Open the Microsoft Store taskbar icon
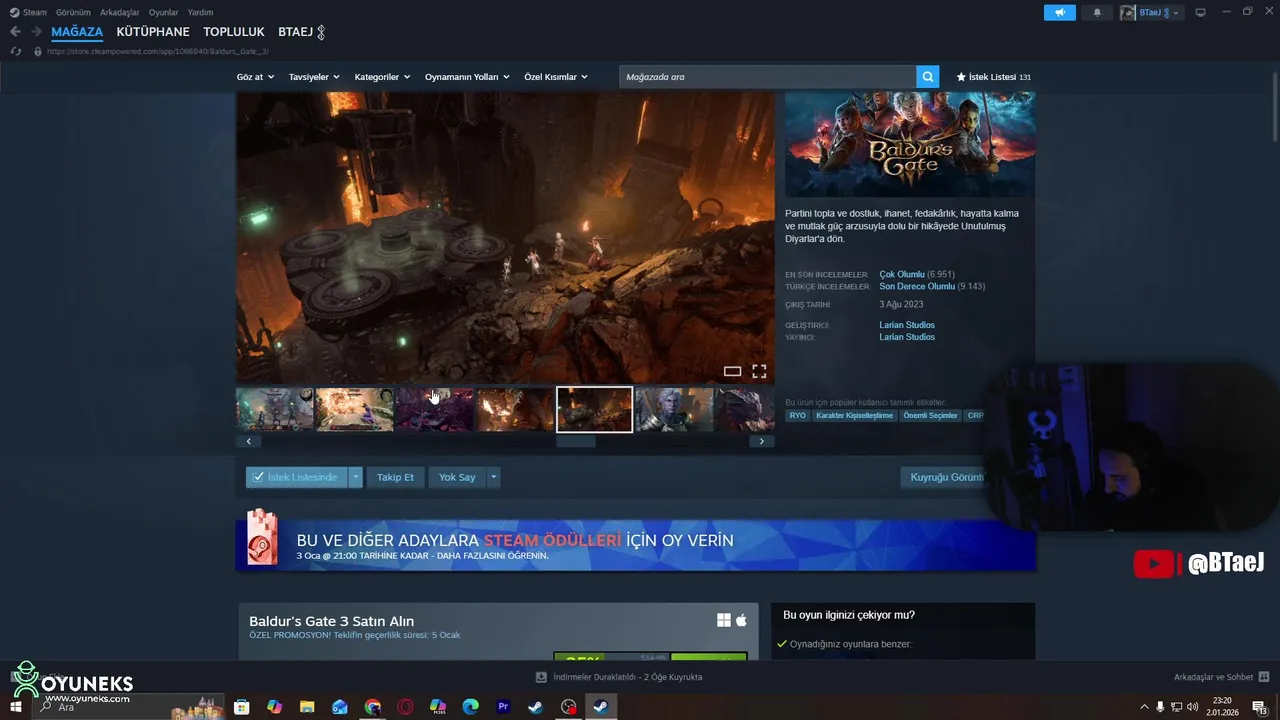The width and height of the screenshot is (1280, 720). [x=241, y=707]
